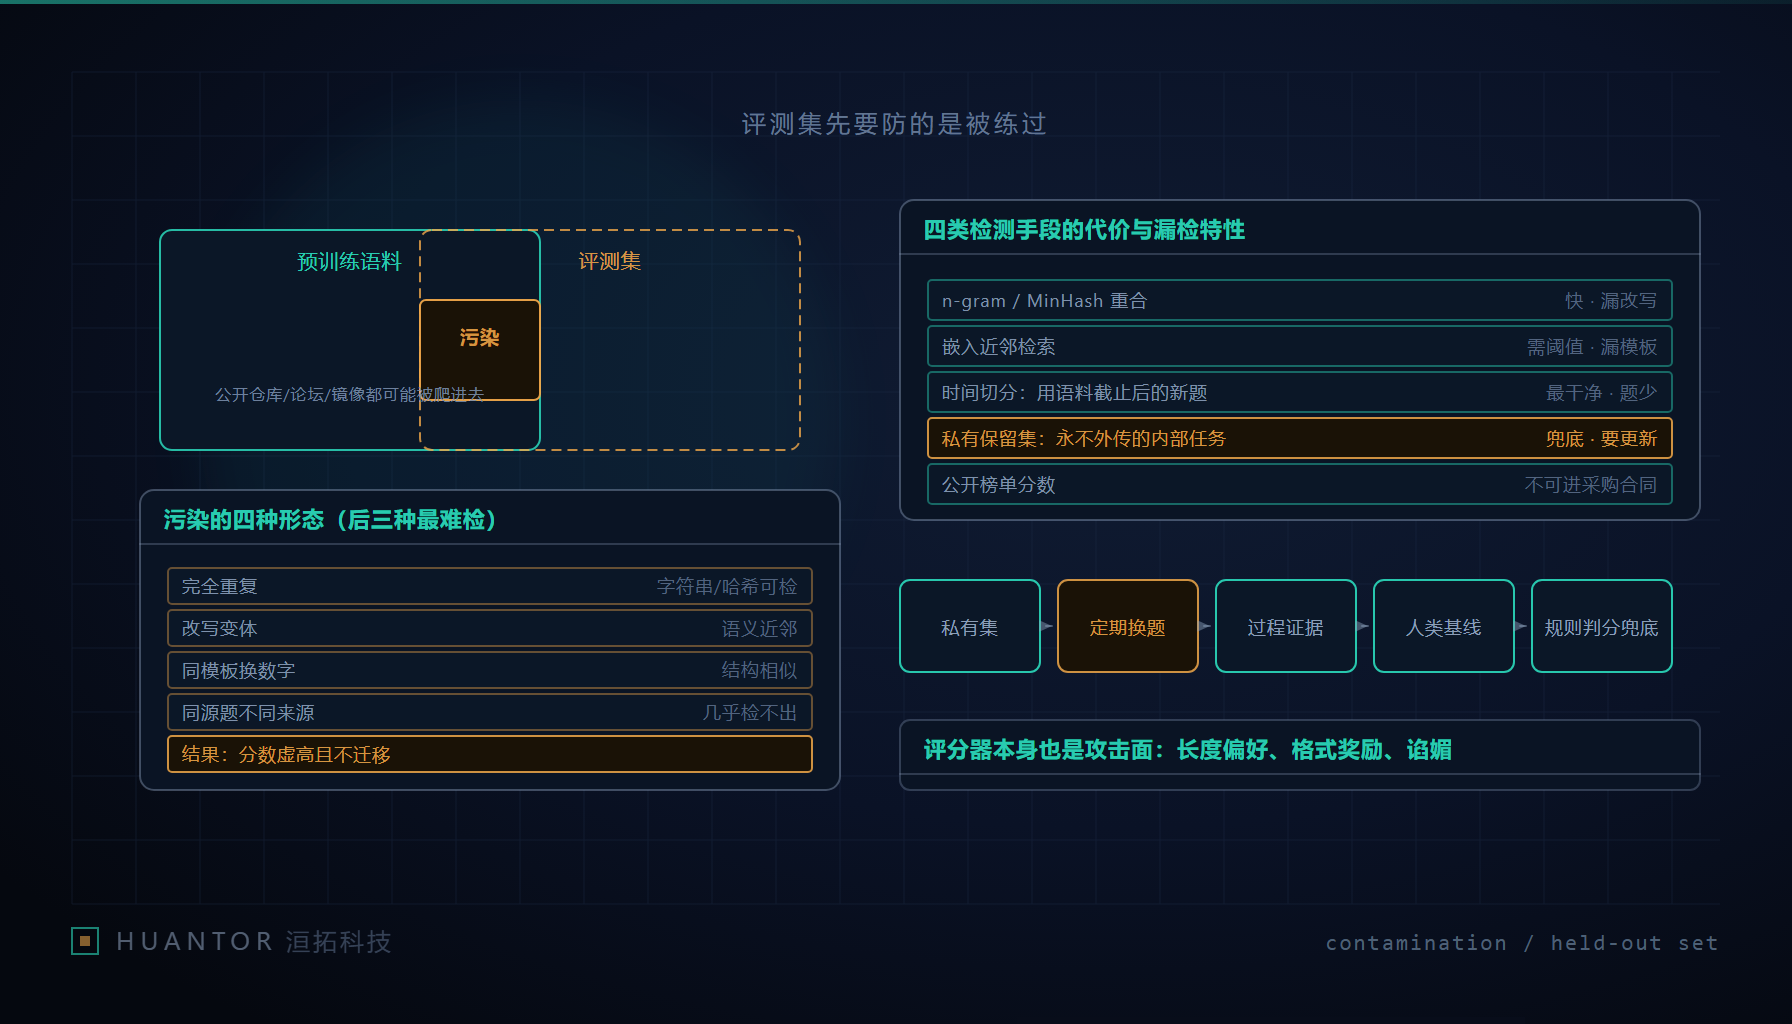Click the orange 污染 overlap box

[480, 350]
